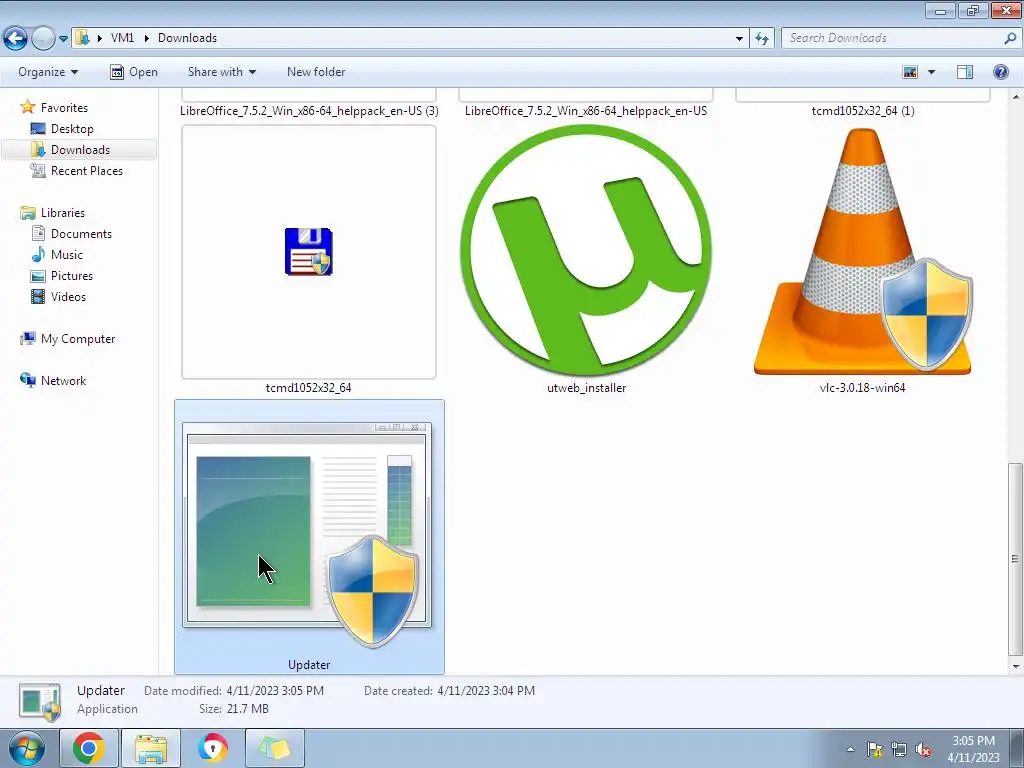Select the utweb_installer uTorrent icon
The image size is (1024, 768).
pyautogui.click(x=586, y=251)
